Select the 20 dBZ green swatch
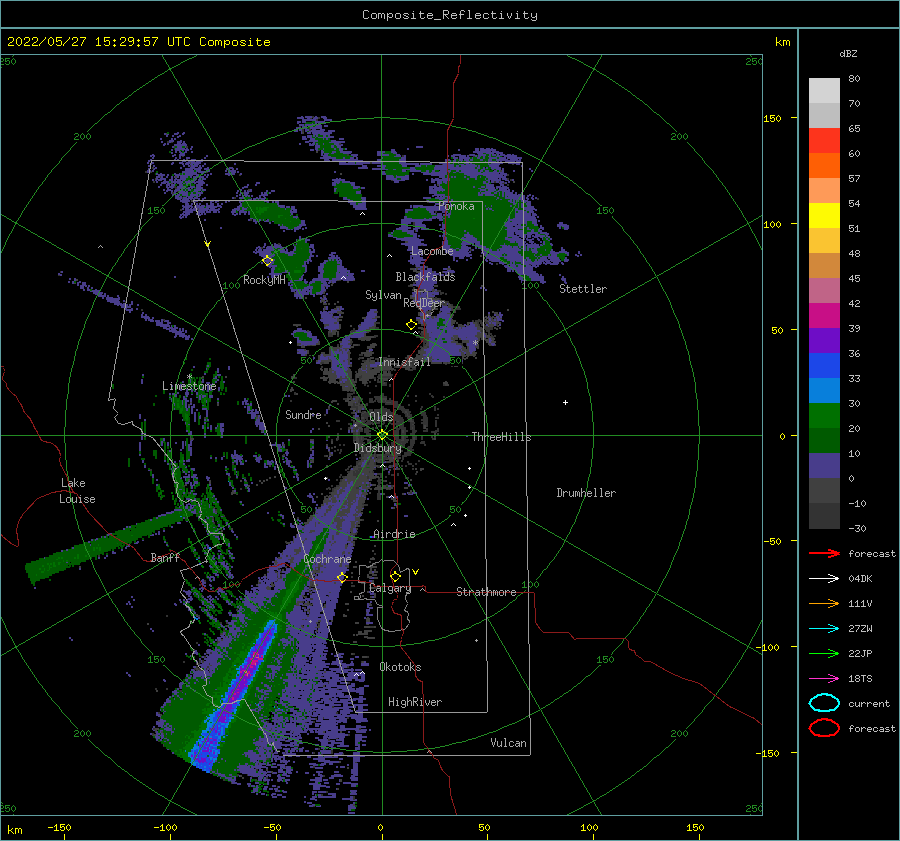 click(x=824, y=416)
